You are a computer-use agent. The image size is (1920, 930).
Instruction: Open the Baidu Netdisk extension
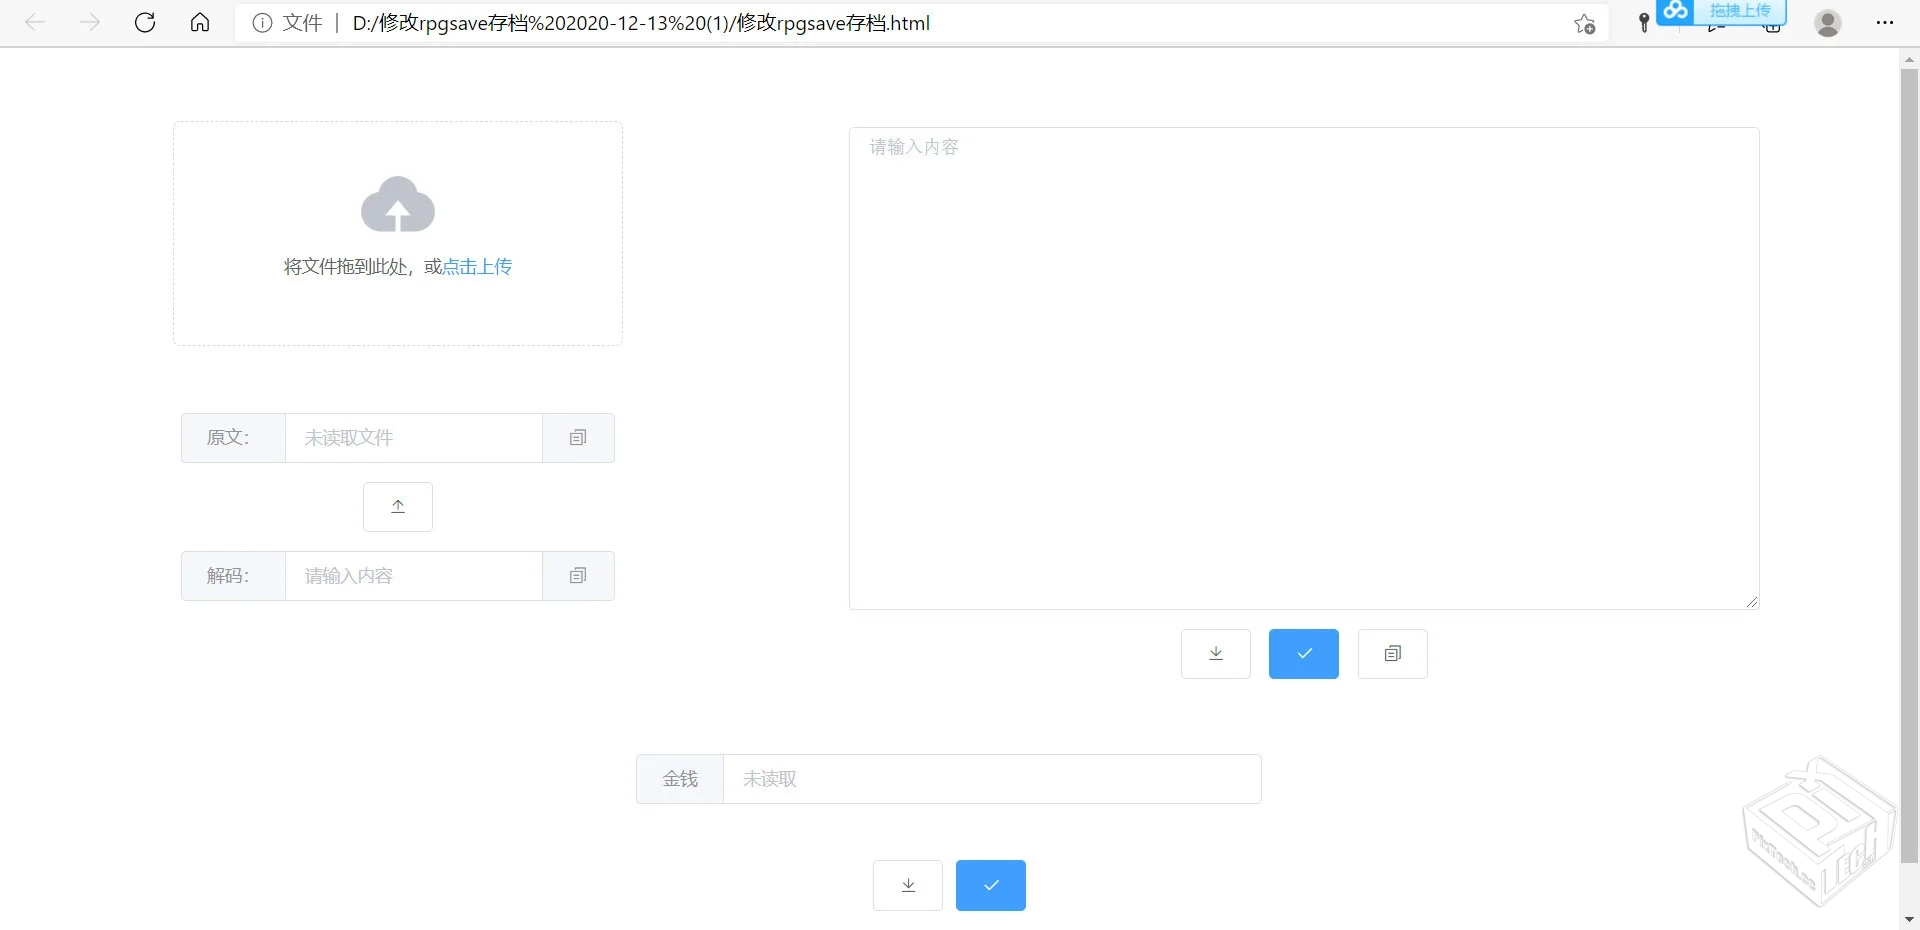pyautogui.click(x=1674, y=12)
